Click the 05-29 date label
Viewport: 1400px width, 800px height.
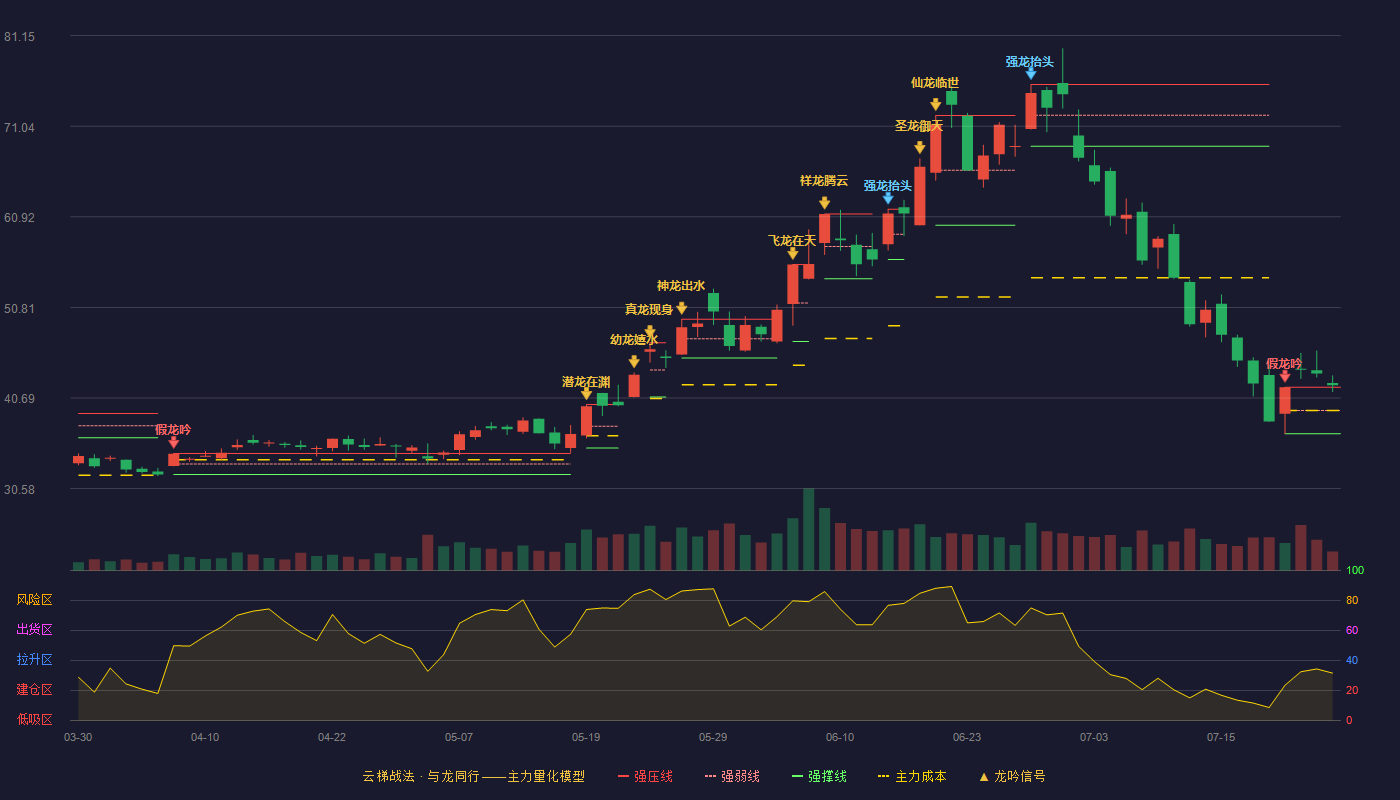[713, 737]
